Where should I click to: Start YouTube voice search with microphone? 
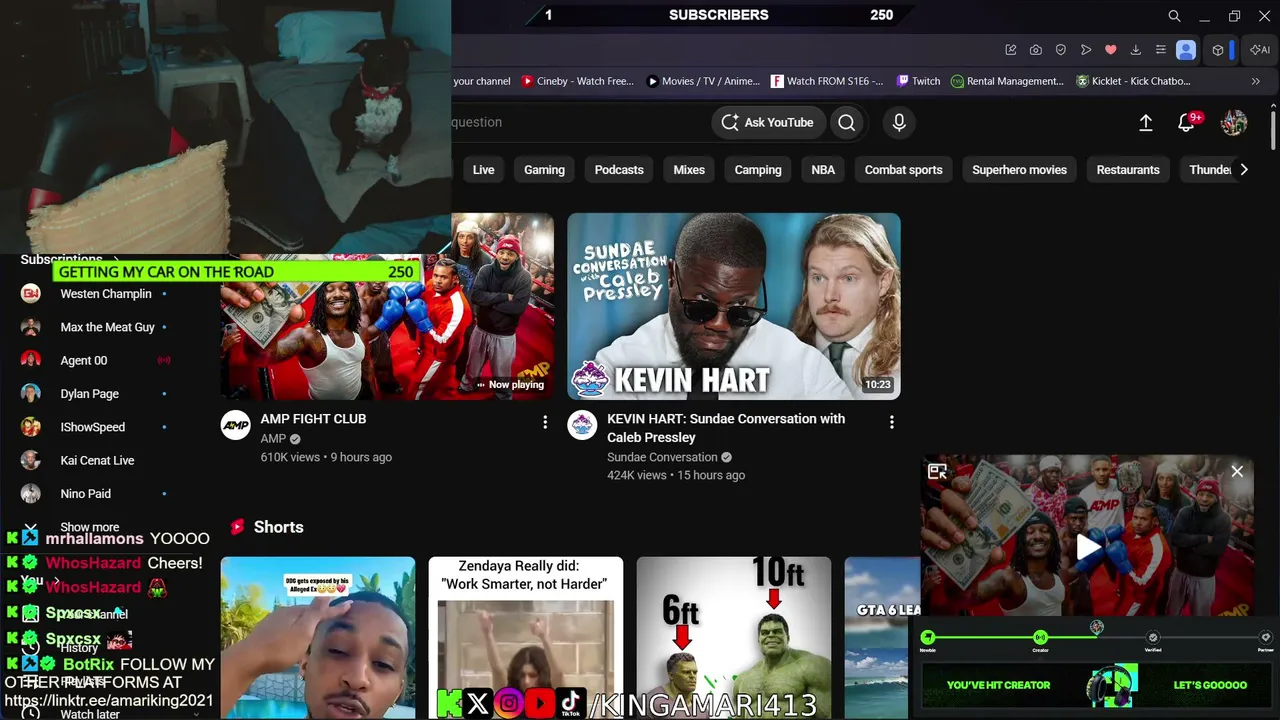899,122
